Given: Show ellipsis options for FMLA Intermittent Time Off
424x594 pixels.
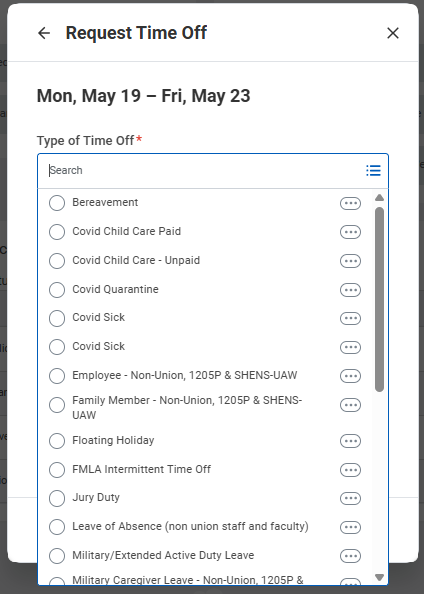Looking at the screenshot, I should click(350, 470).
